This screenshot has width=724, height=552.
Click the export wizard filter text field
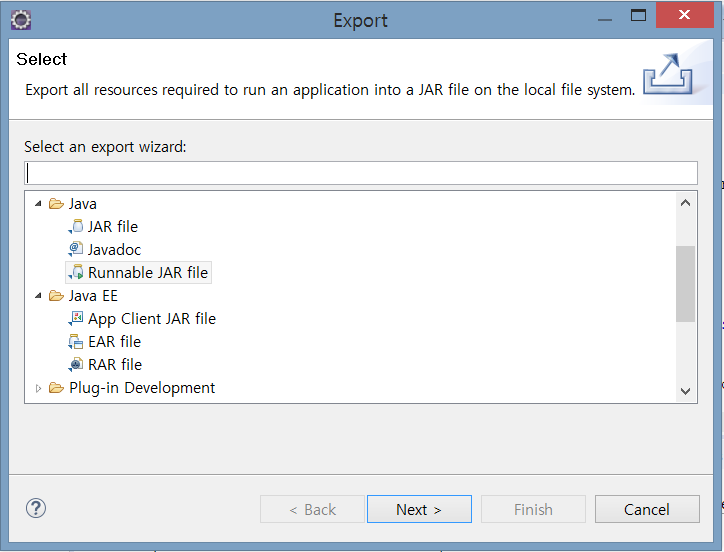pos(360,173)
